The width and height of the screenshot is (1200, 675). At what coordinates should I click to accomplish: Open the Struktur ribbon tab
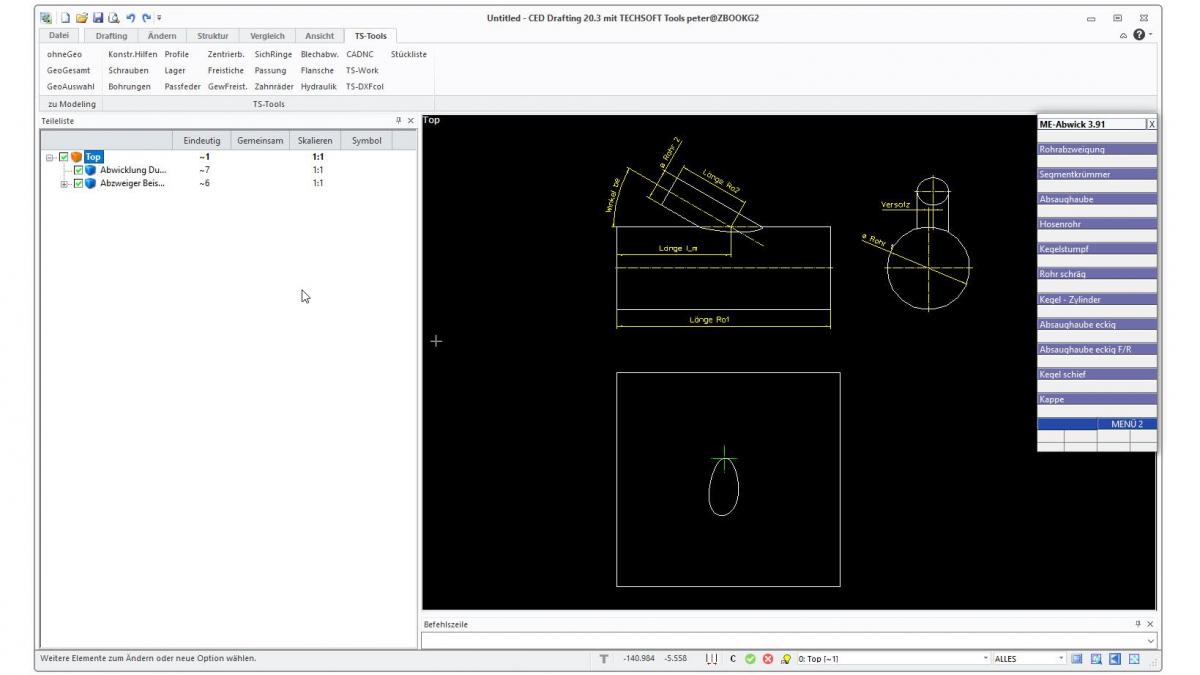point(213,36)
